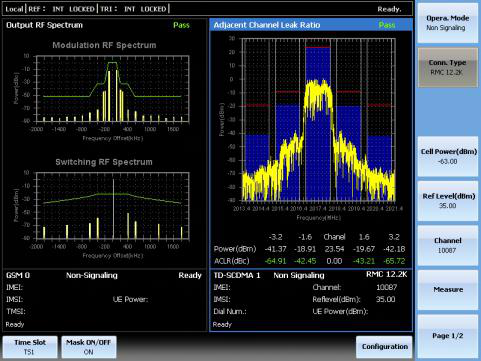Click the REF INT LOCKED status indicator
This screenshot has height=361, width=481.
(x=61, y=9)
